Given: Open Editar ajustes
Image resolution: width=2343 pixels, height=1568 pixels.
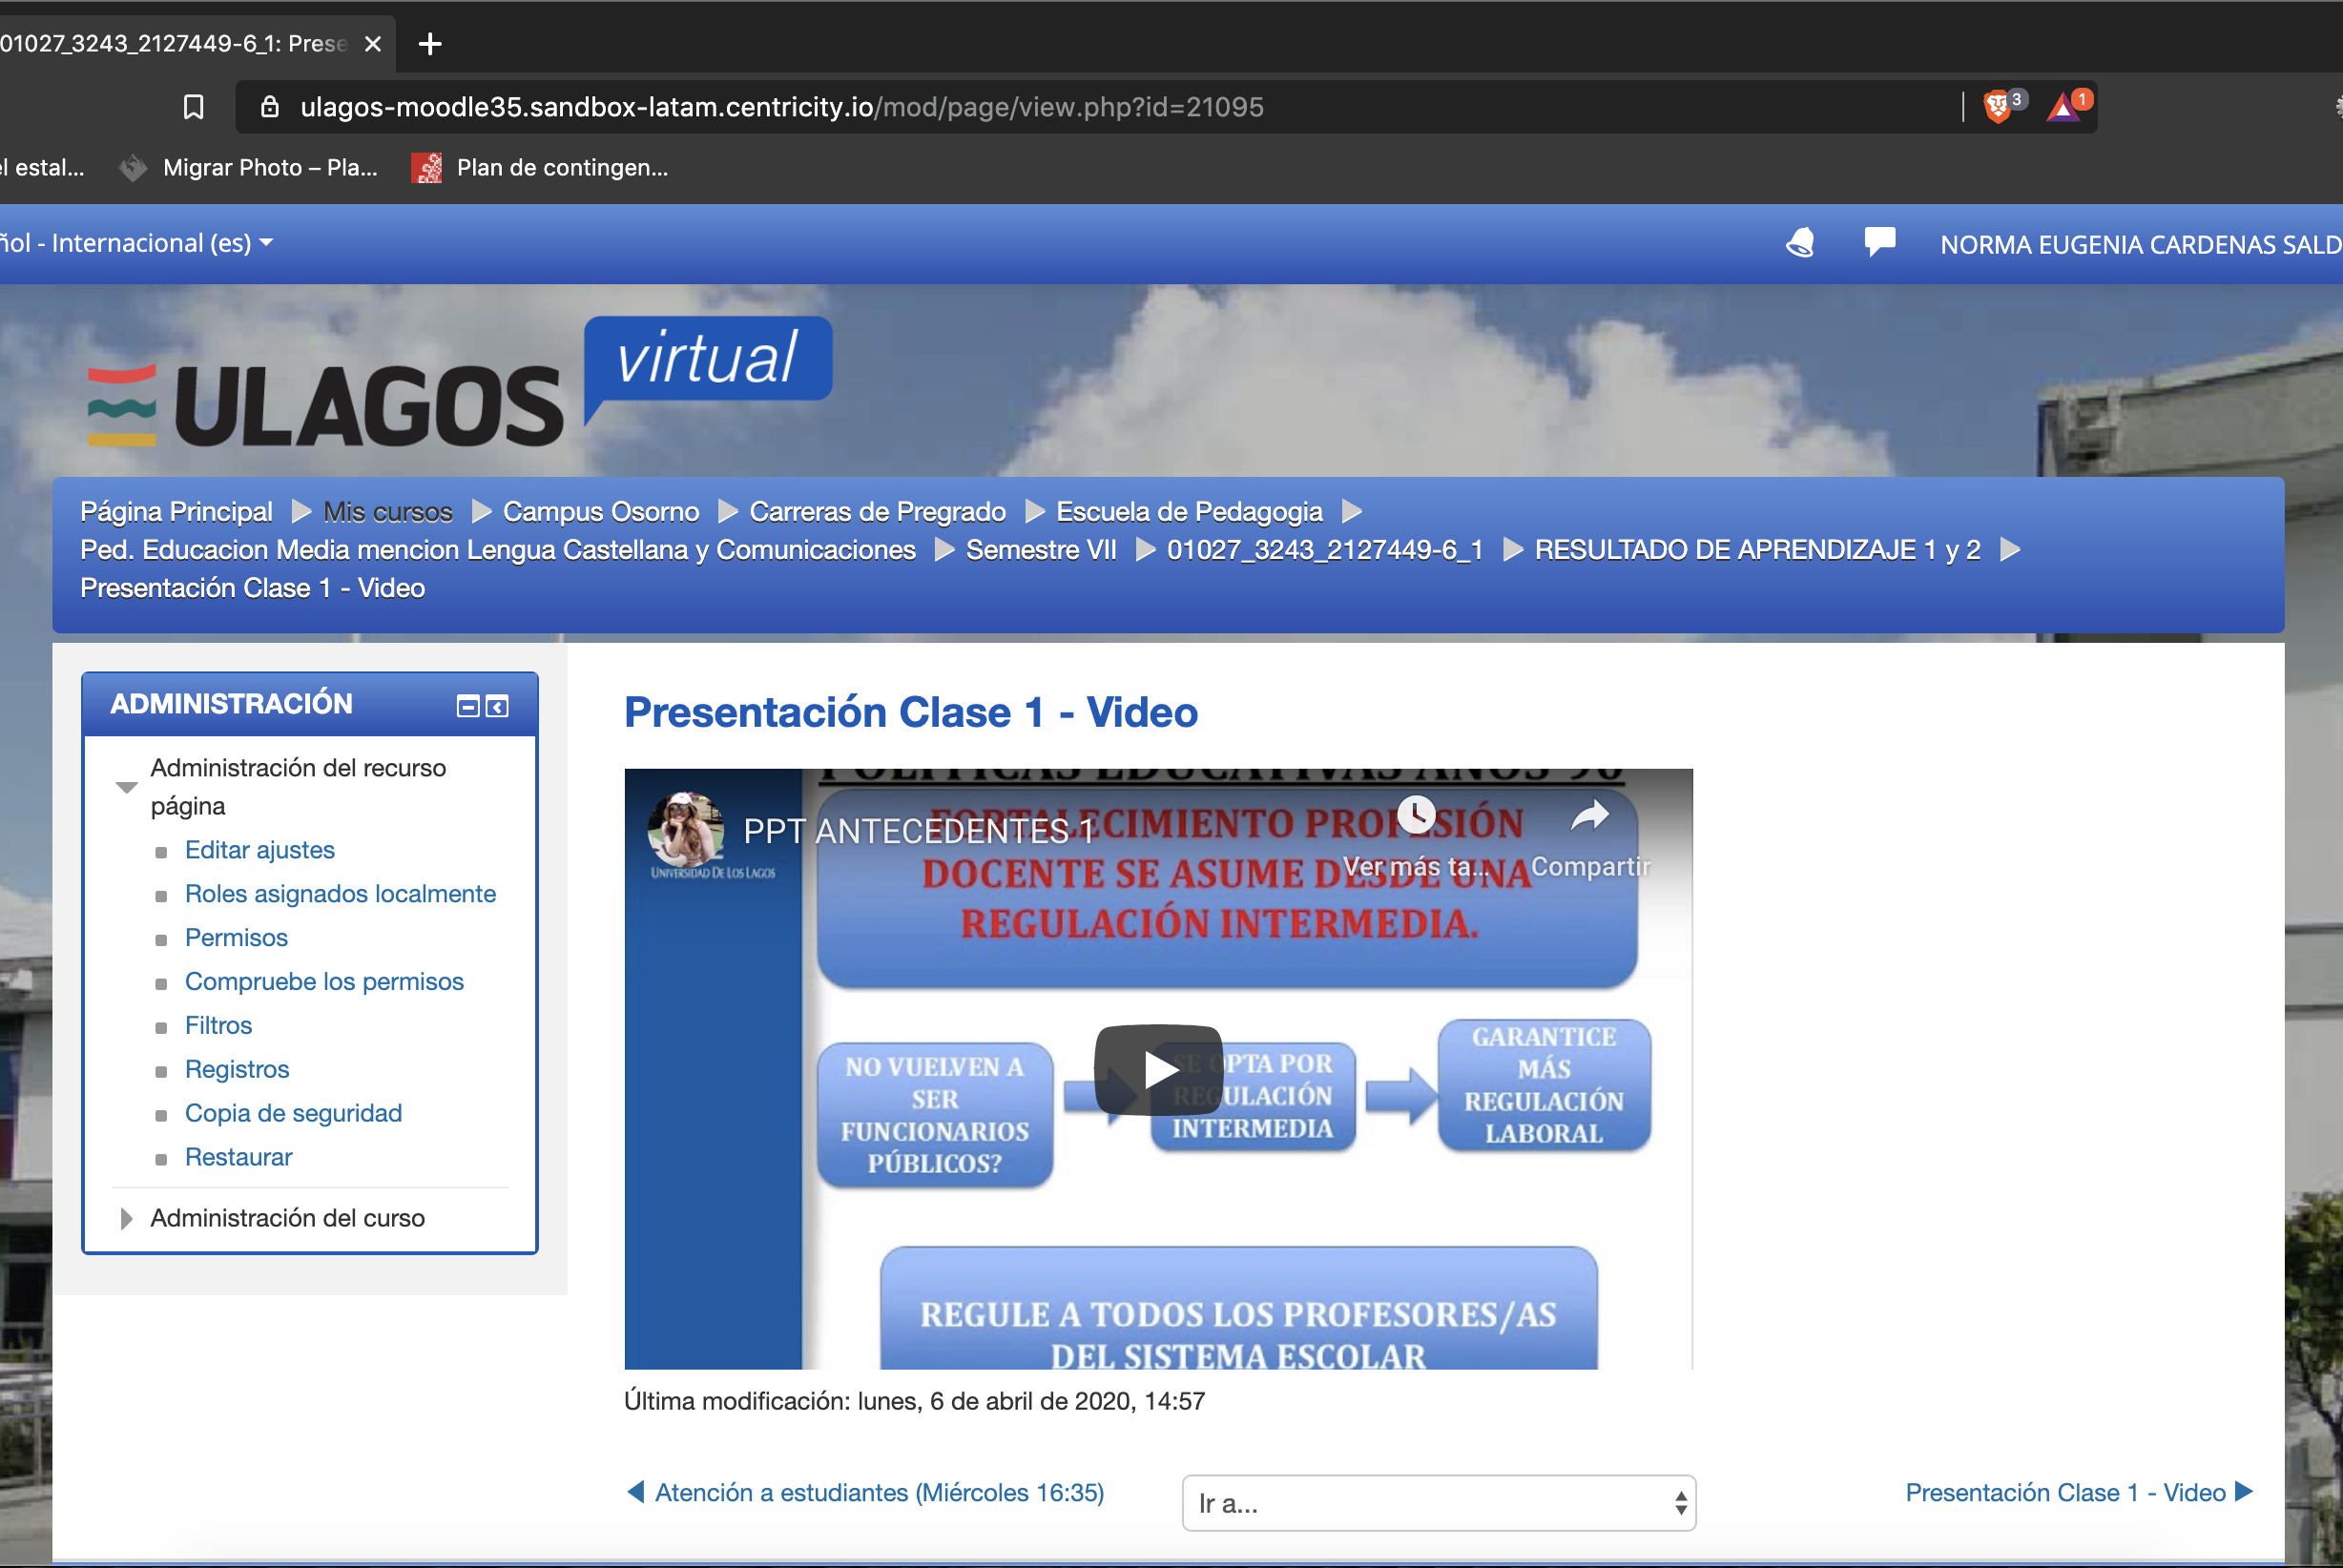Looking at the screenshot, I should 260,850.
